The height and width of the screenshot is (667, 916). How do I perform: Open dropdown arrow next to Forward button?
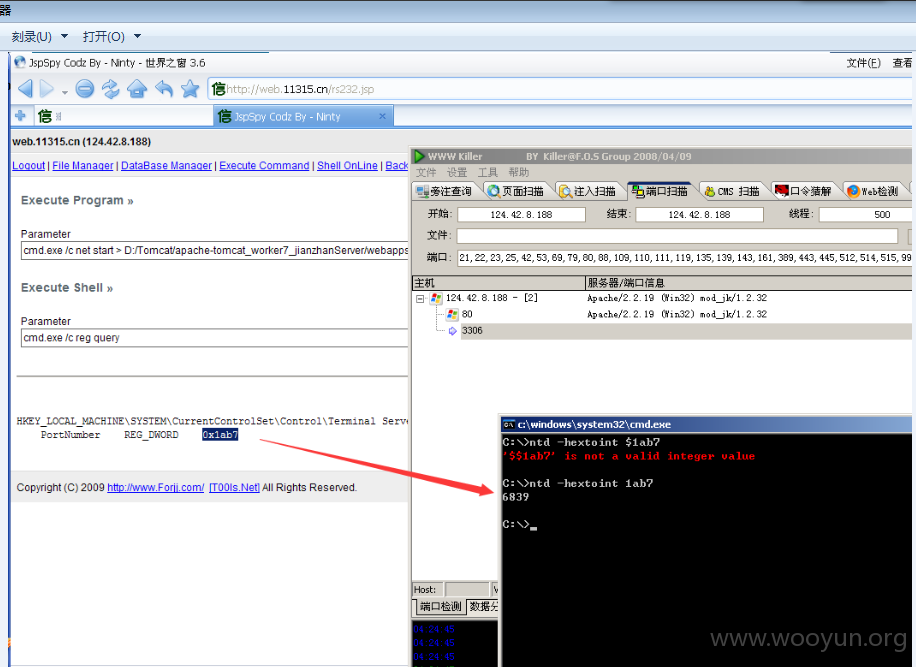[x=64, y=92]
